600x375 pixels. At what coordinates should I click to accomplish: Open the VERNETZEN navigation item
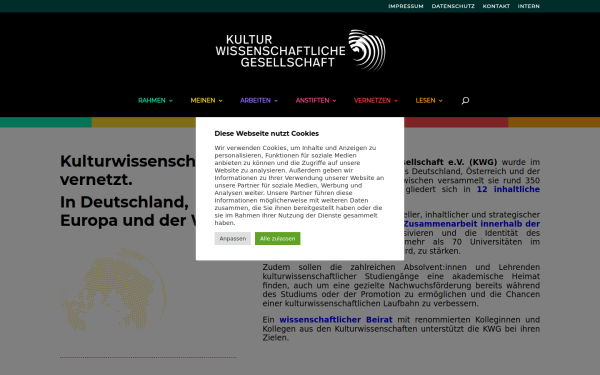pyautogui.click(x=372, y=101)
